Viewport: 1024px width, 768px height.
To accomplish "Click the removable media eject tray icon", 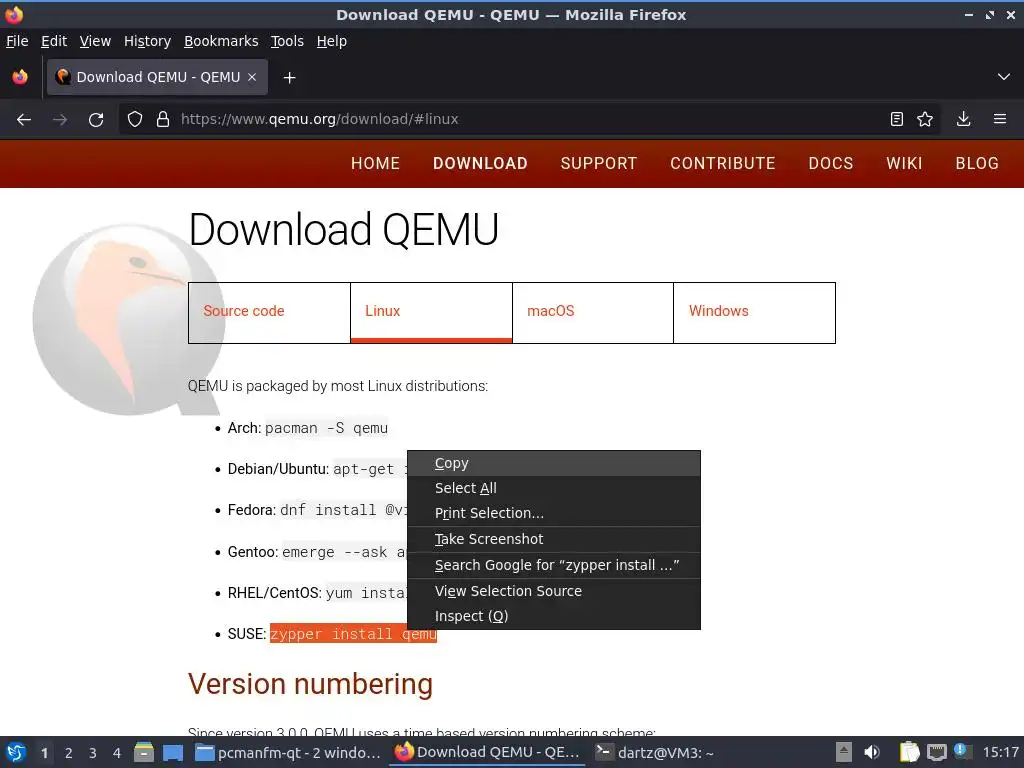I will point(844,752).
